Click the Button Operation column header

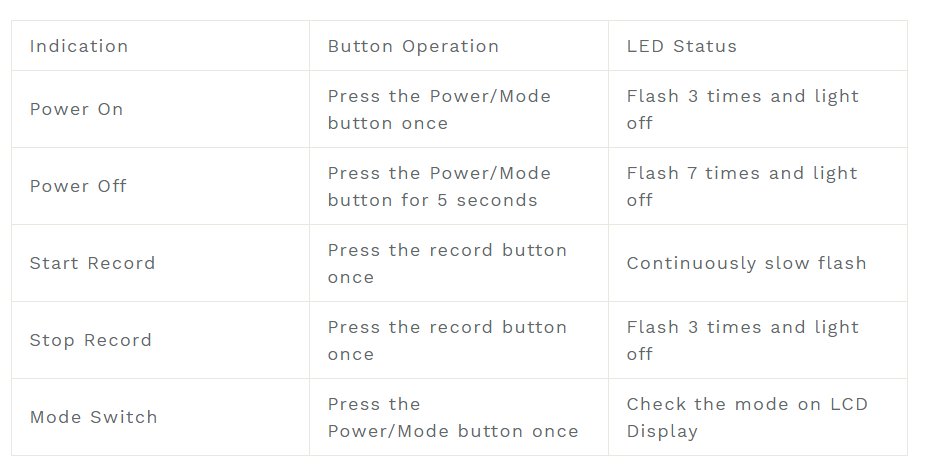coord(413,46)
